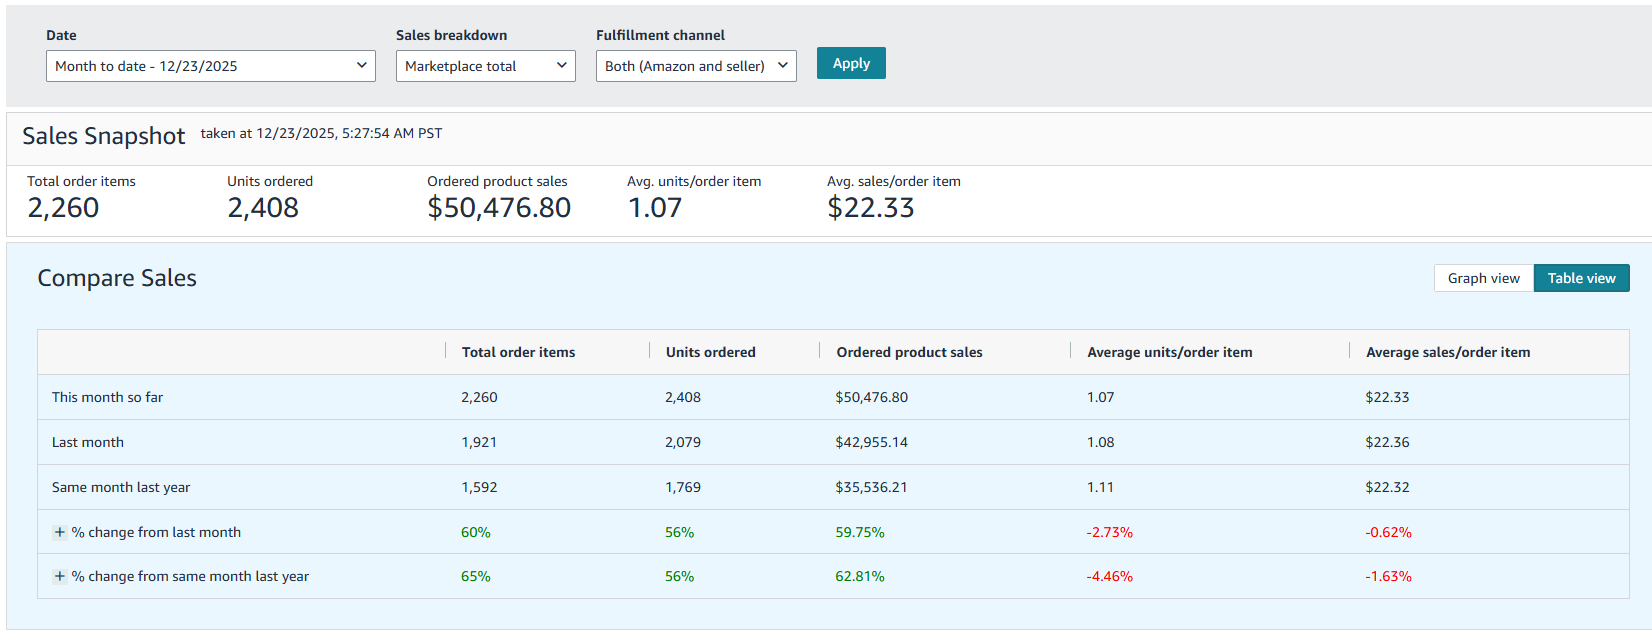Screen dimensions: 1652x642
Task: Click the Compare Sales heading
Action: pos(117,278)
